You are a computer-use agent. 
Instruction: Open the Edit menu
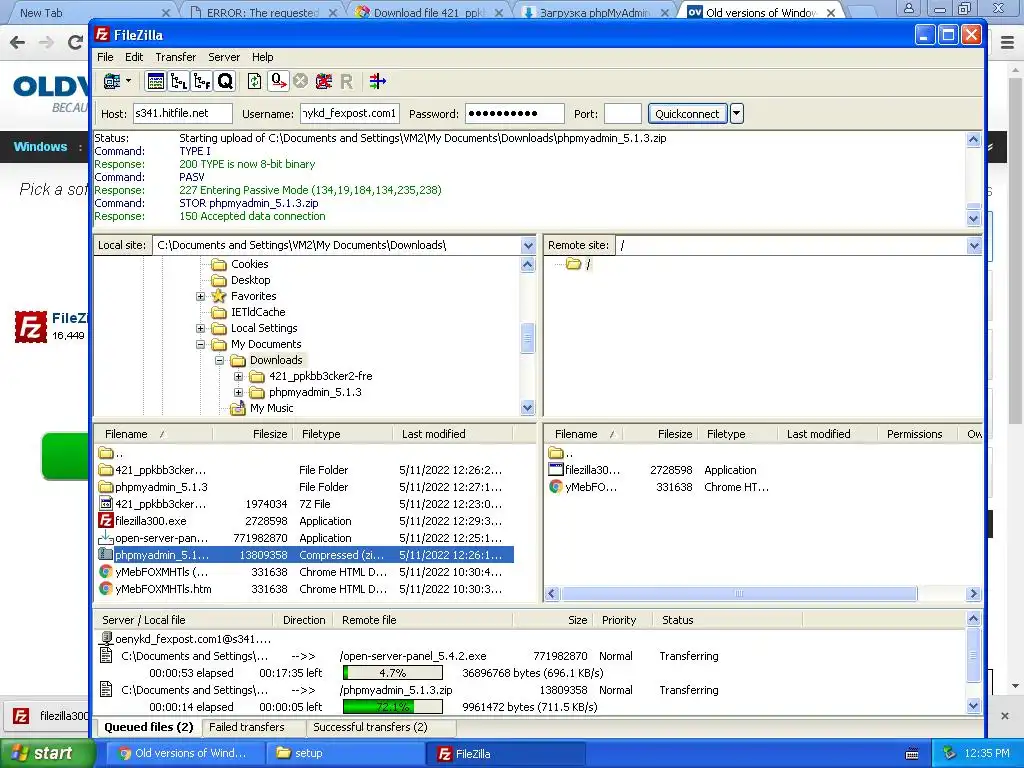[x=134, y=57]
